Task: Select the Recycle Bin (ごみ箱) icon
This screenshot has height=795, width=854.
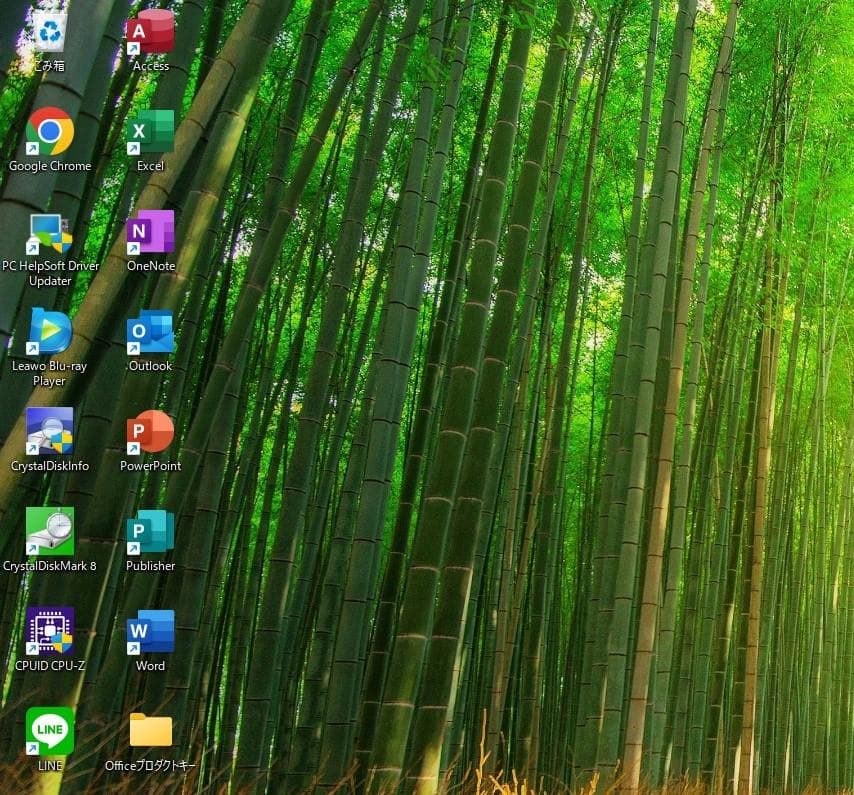Action: 49,31
